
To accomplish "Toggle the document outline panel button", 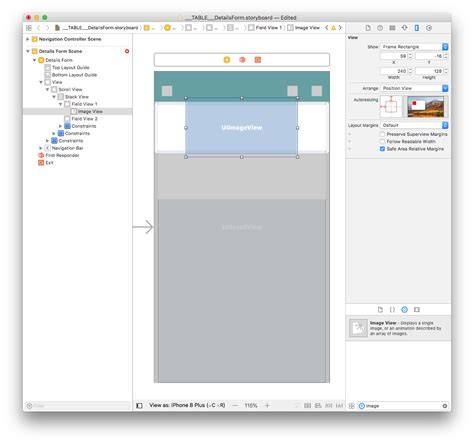I will (x=139, y=406).
